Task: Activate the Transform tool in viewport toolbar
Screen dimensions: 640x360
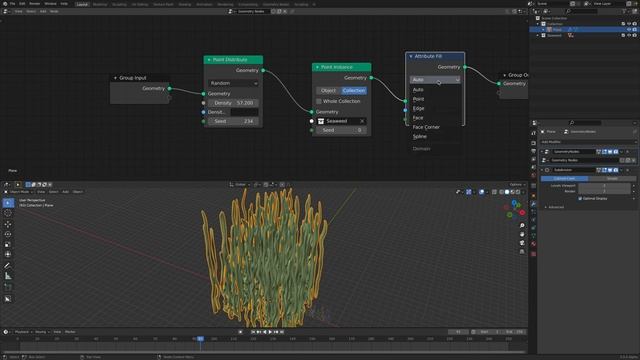Action: [x=8, y=255]
